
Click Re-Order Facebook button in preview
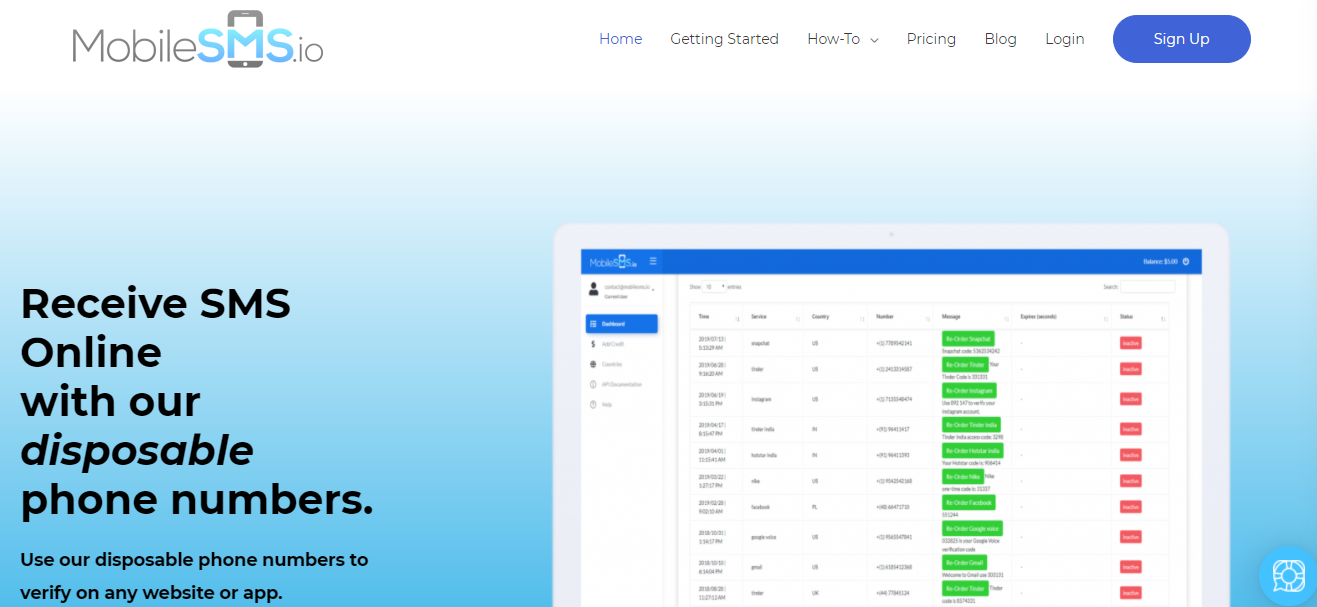(x=968, y=502)
